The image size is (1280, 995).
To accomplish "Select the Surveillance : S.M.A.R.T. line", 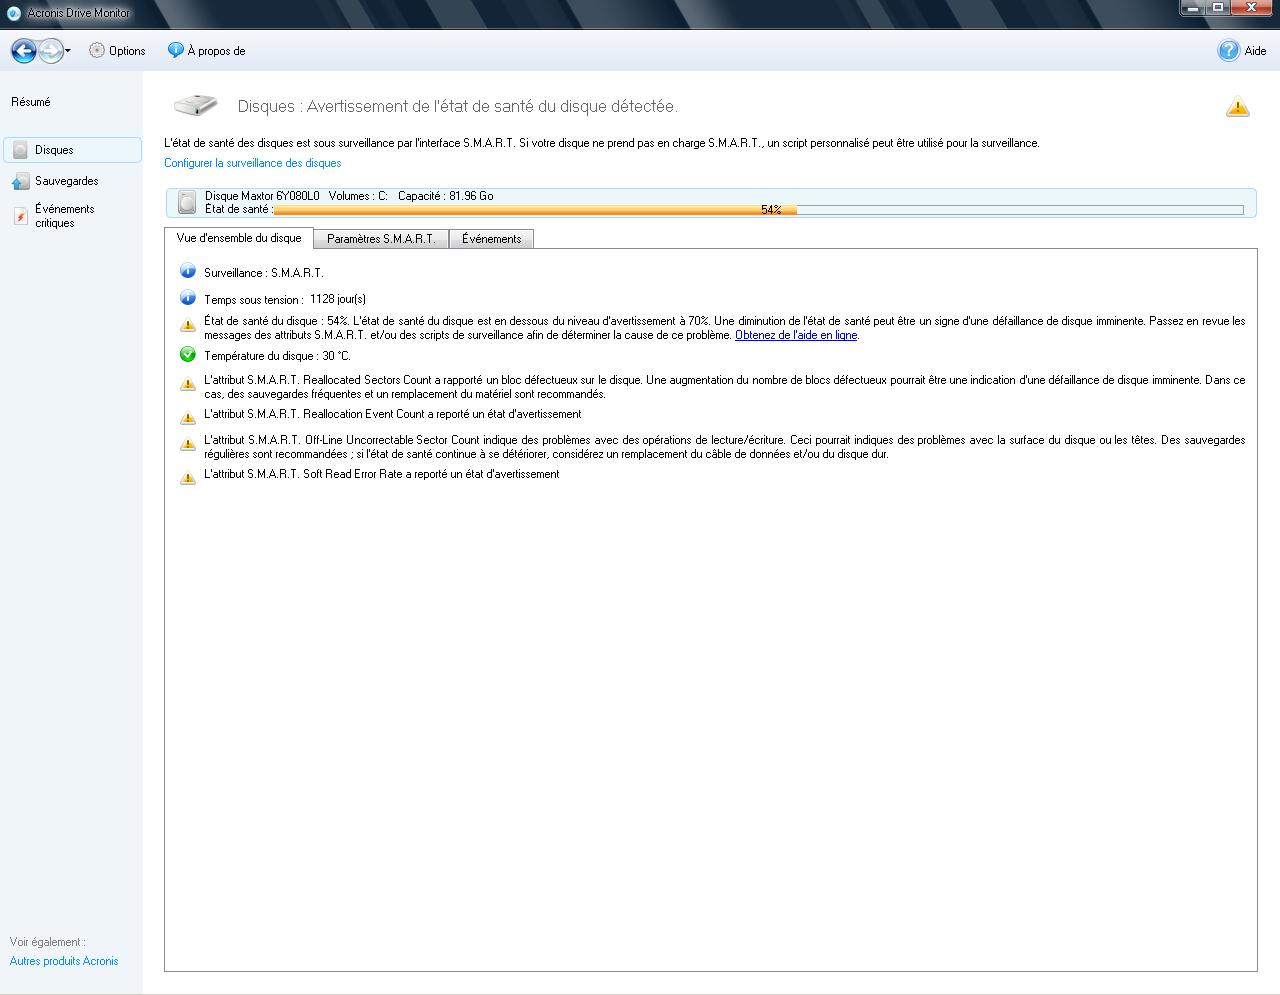I will click(x=264, y=273).
